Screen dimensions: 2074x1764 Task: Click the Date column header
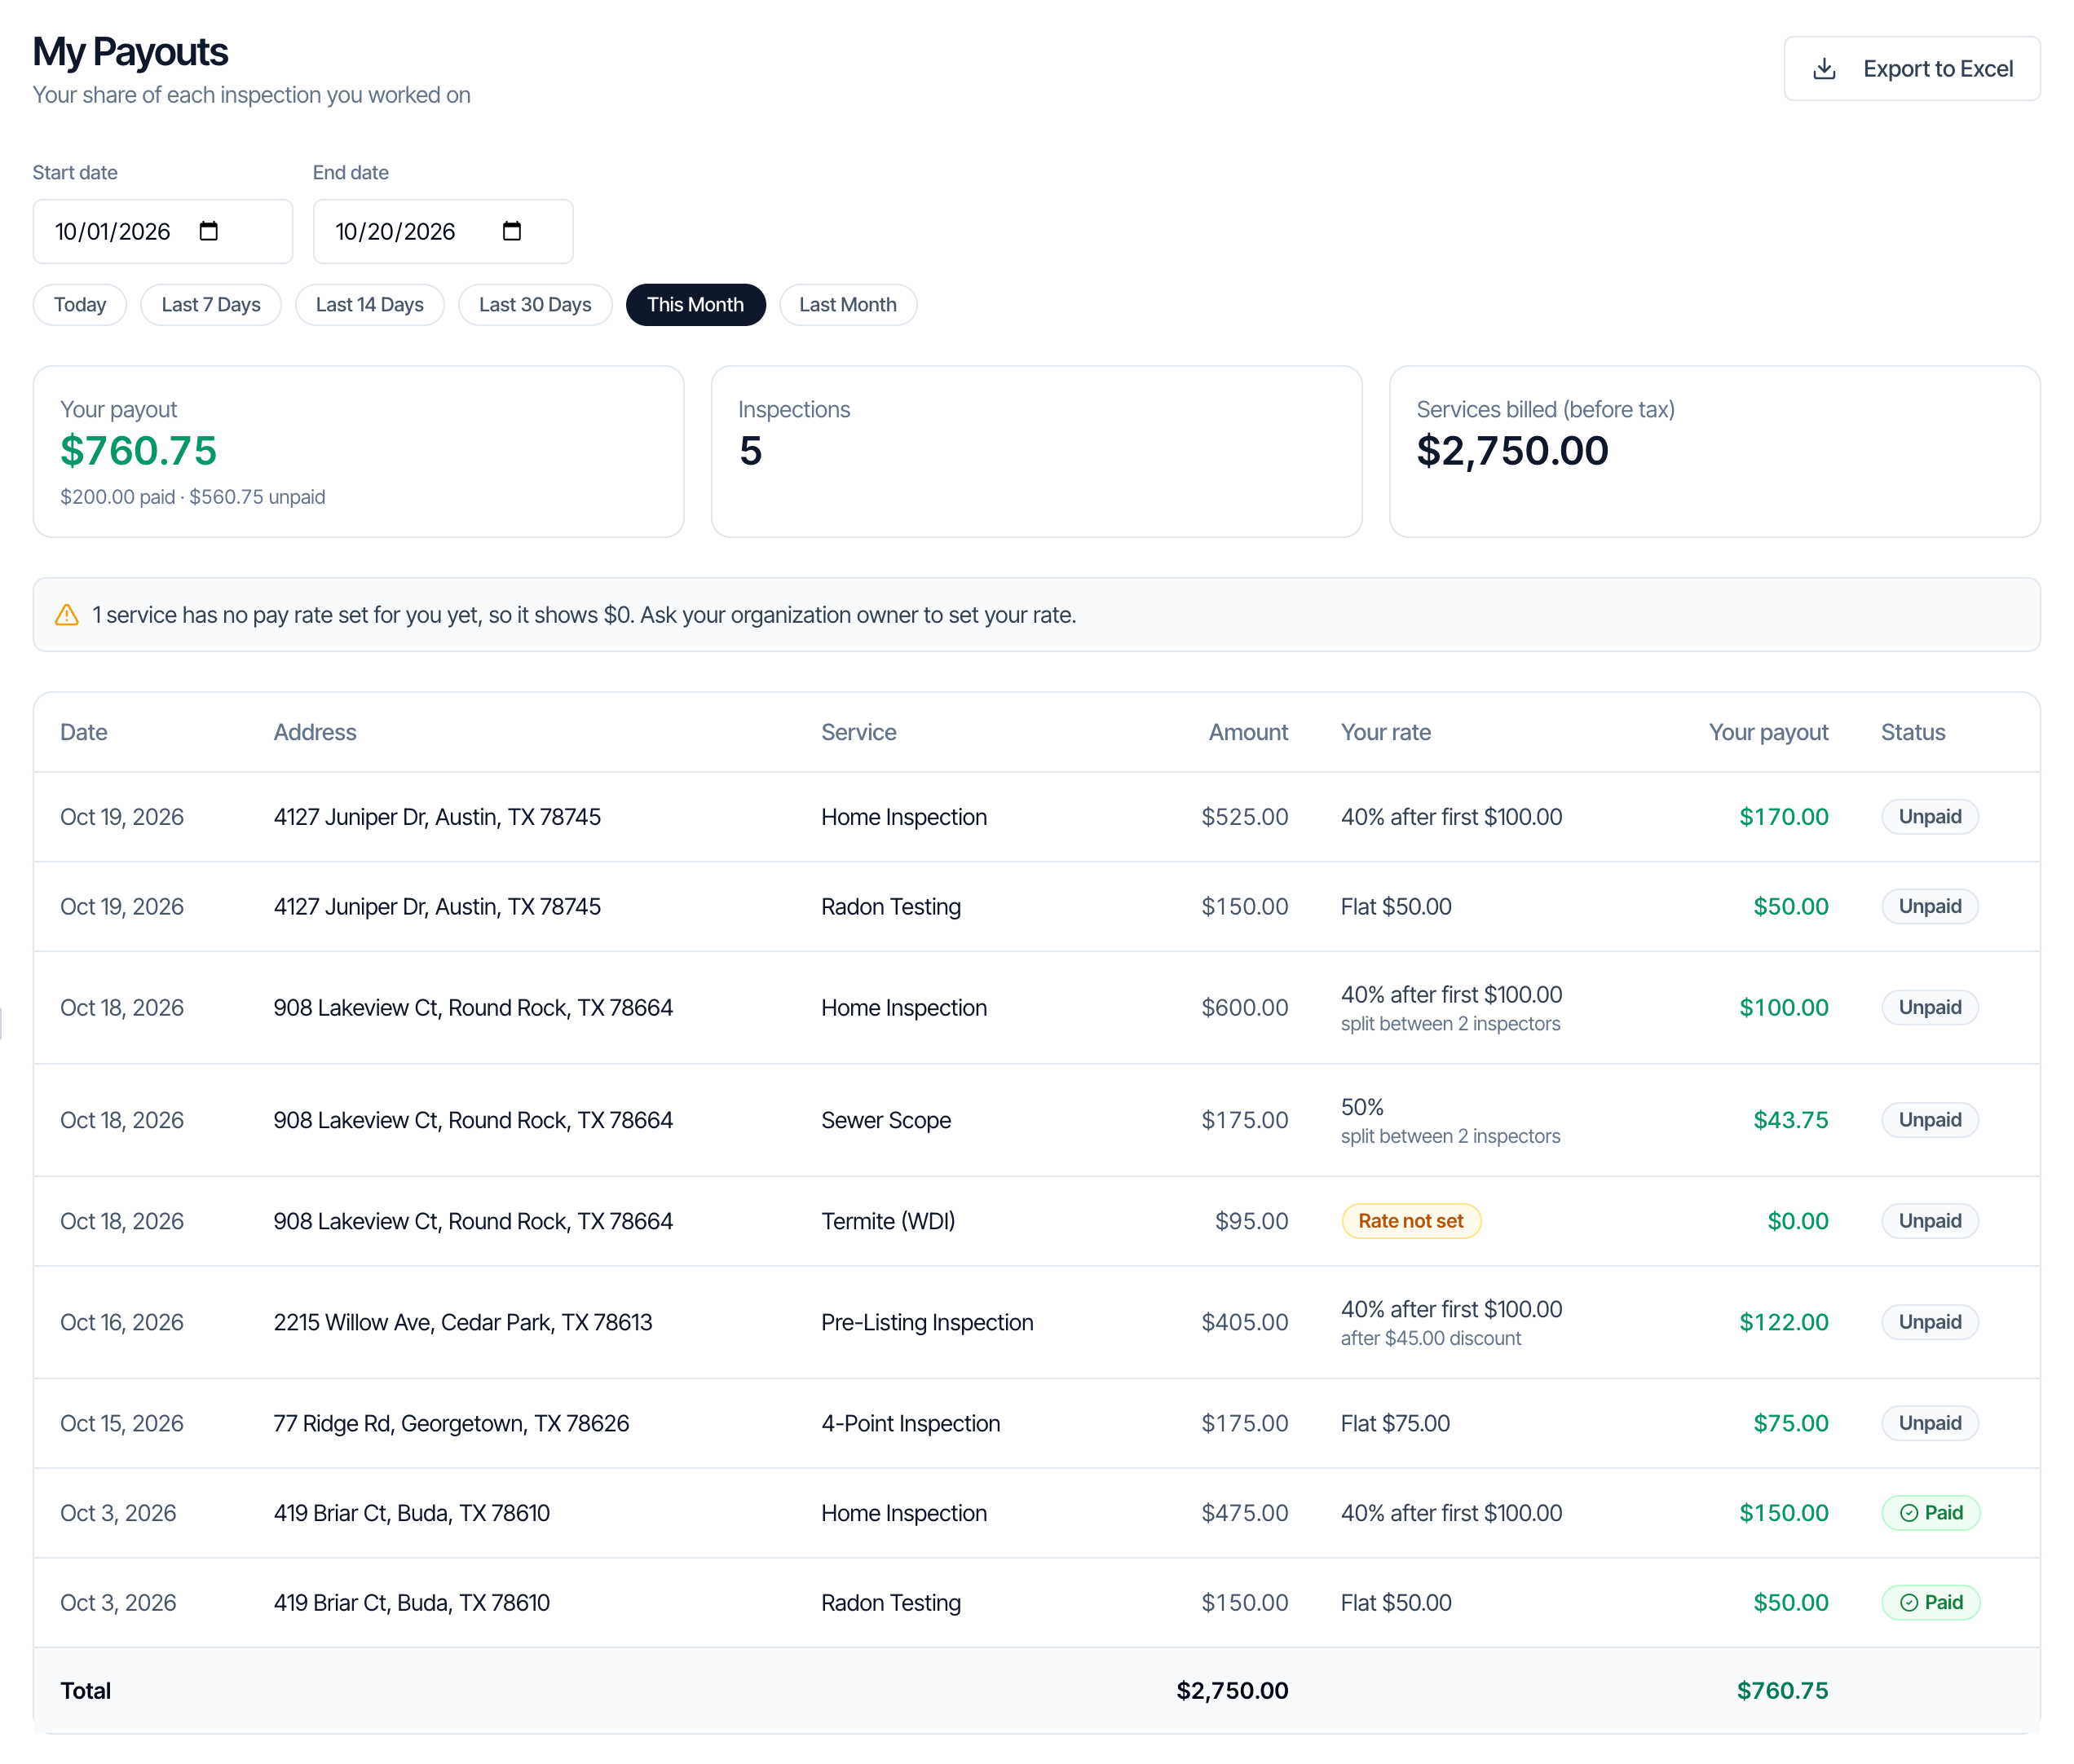[84, 732]
